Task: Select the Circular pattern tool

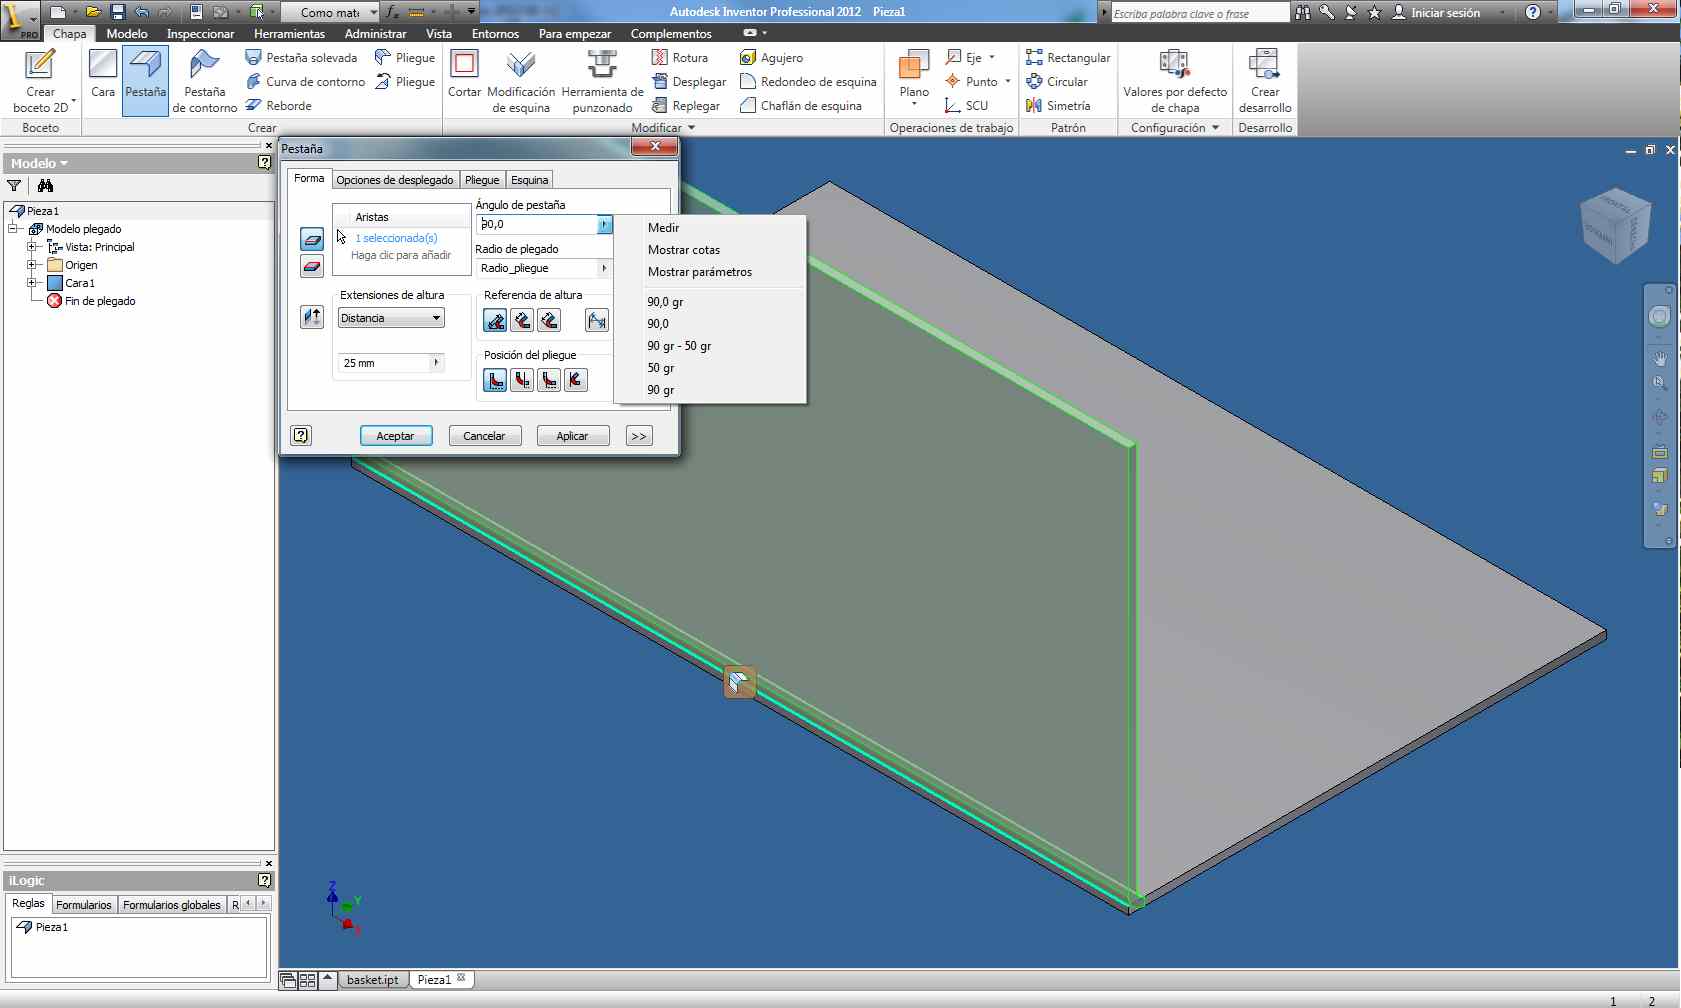Action: (1057, 82)
